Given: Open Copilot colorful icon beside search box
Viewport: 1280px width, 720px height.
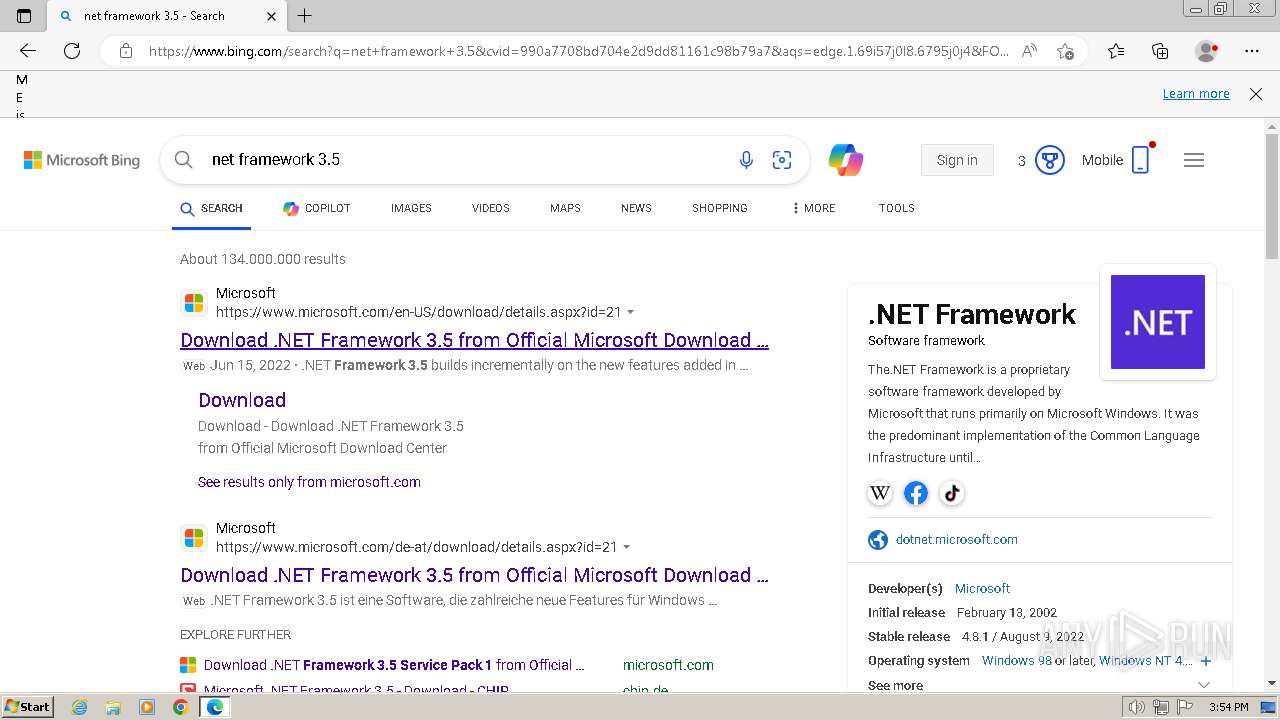Looking at the screenshot, I should 846,160.
